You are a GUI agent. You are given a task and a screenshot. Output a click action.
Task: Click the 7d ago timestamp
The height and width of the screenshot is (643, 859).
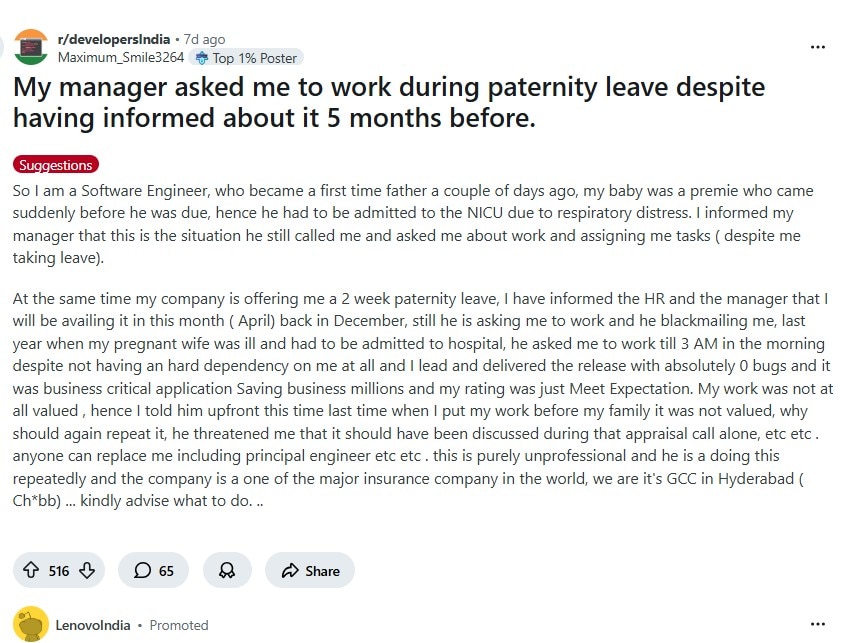pos(204,39)
